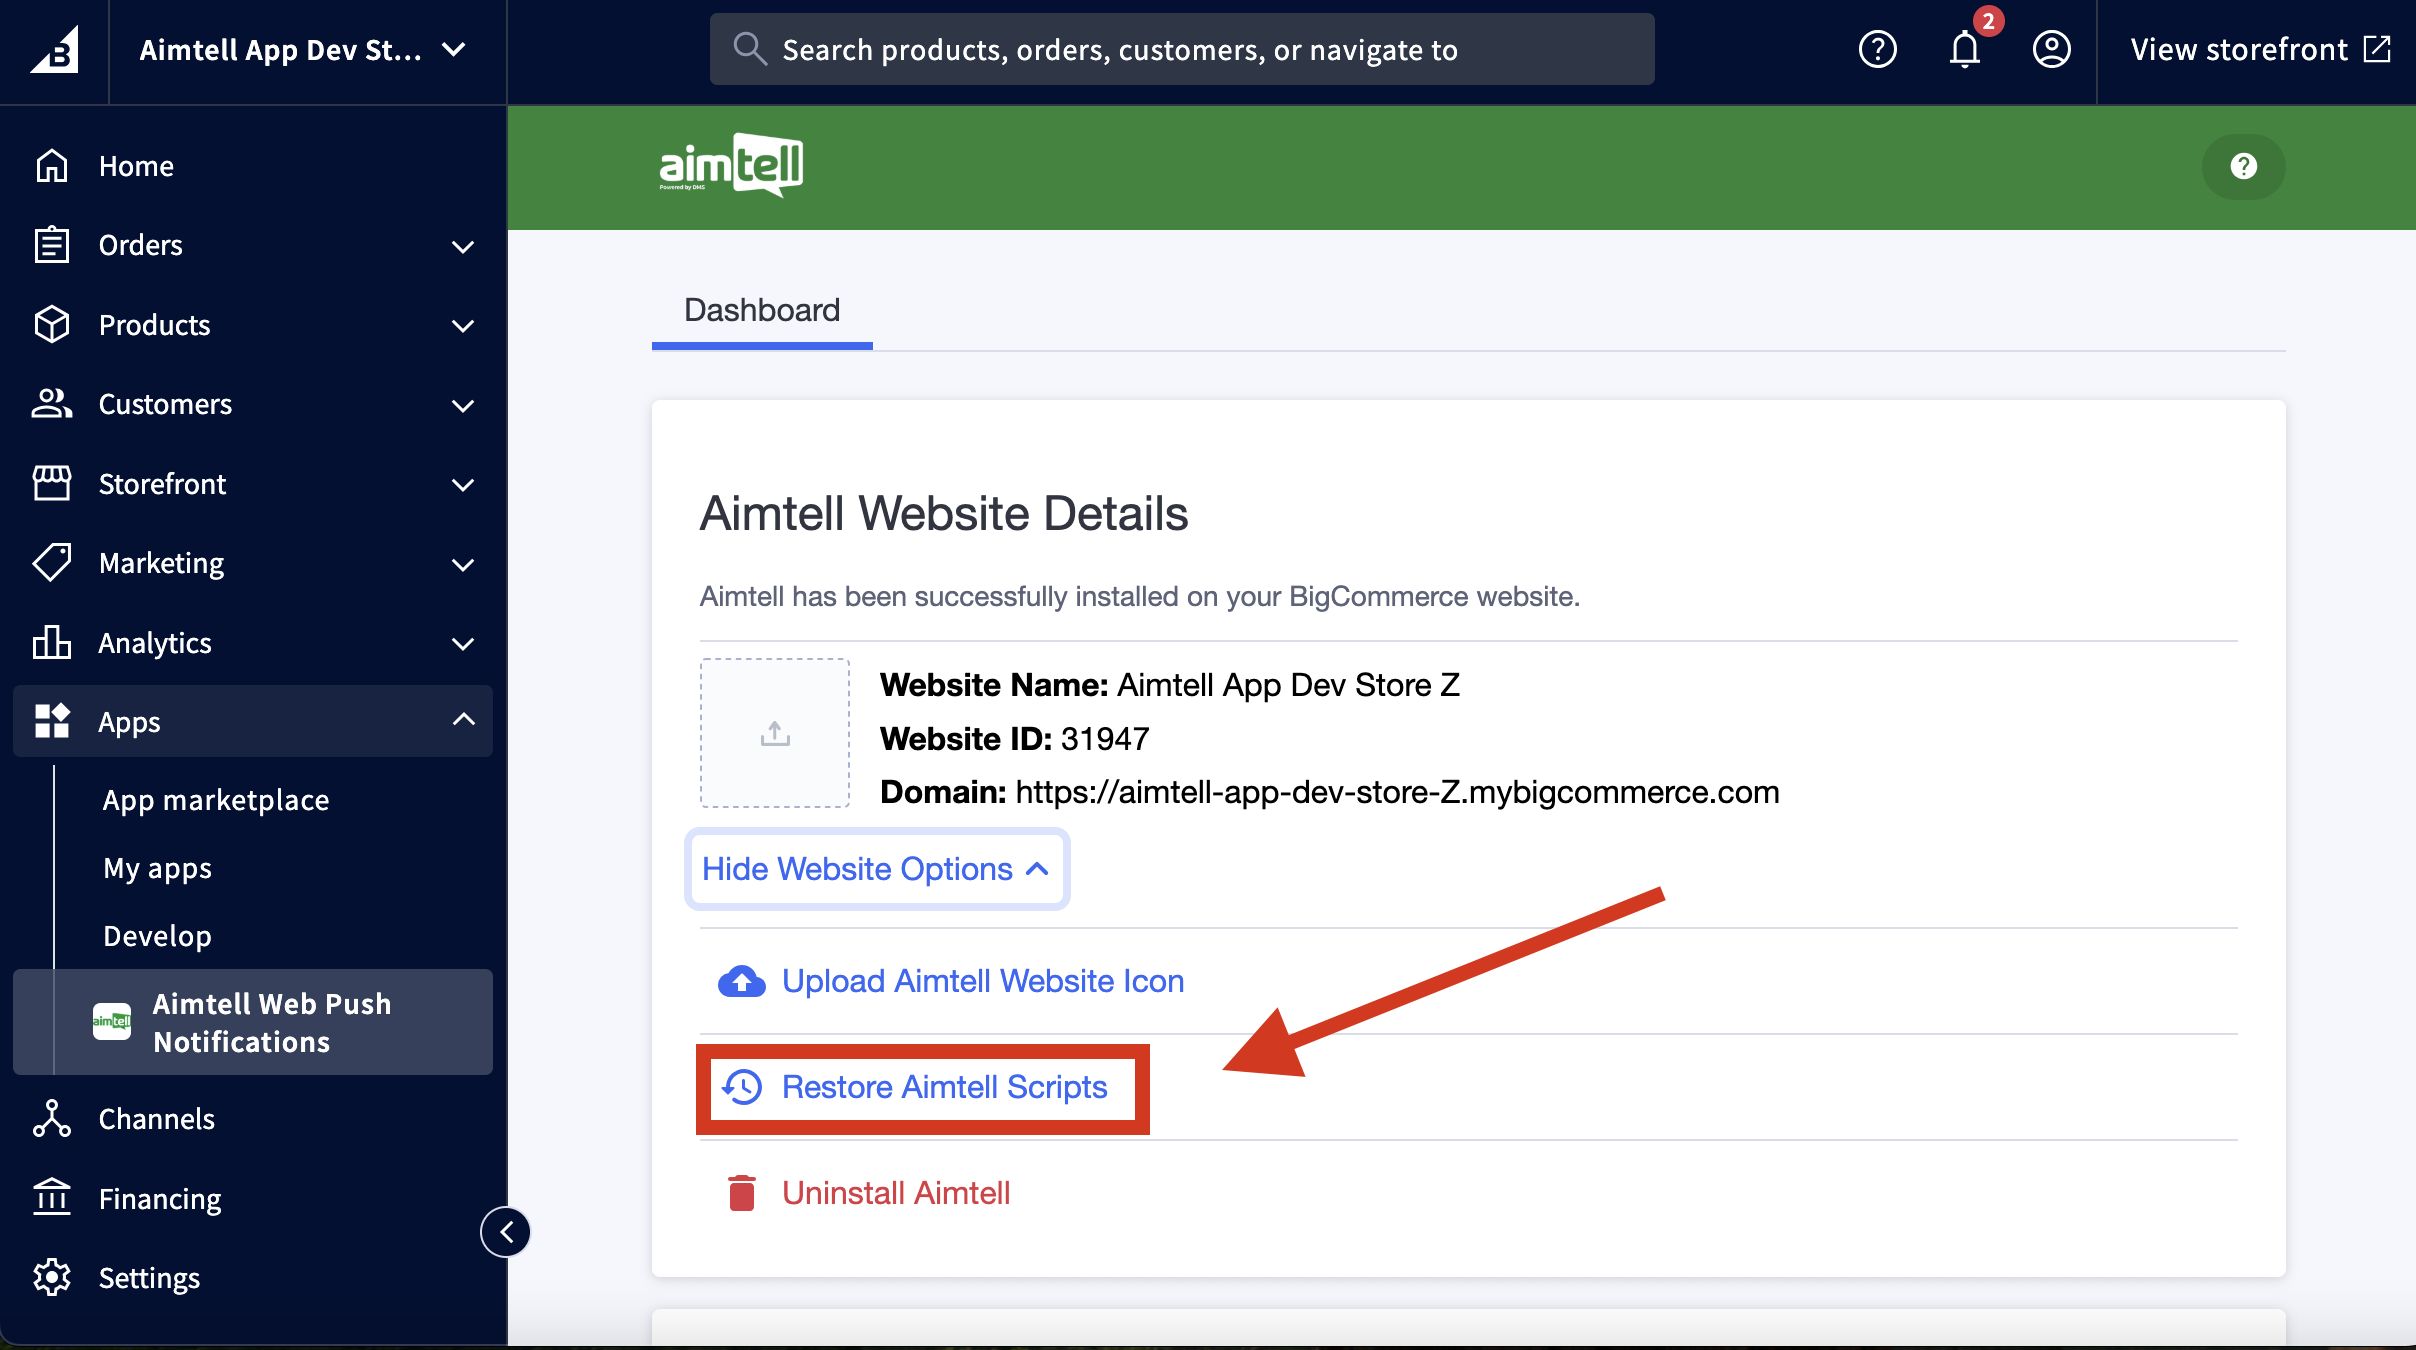Click the search products input field

(1180, 50)
